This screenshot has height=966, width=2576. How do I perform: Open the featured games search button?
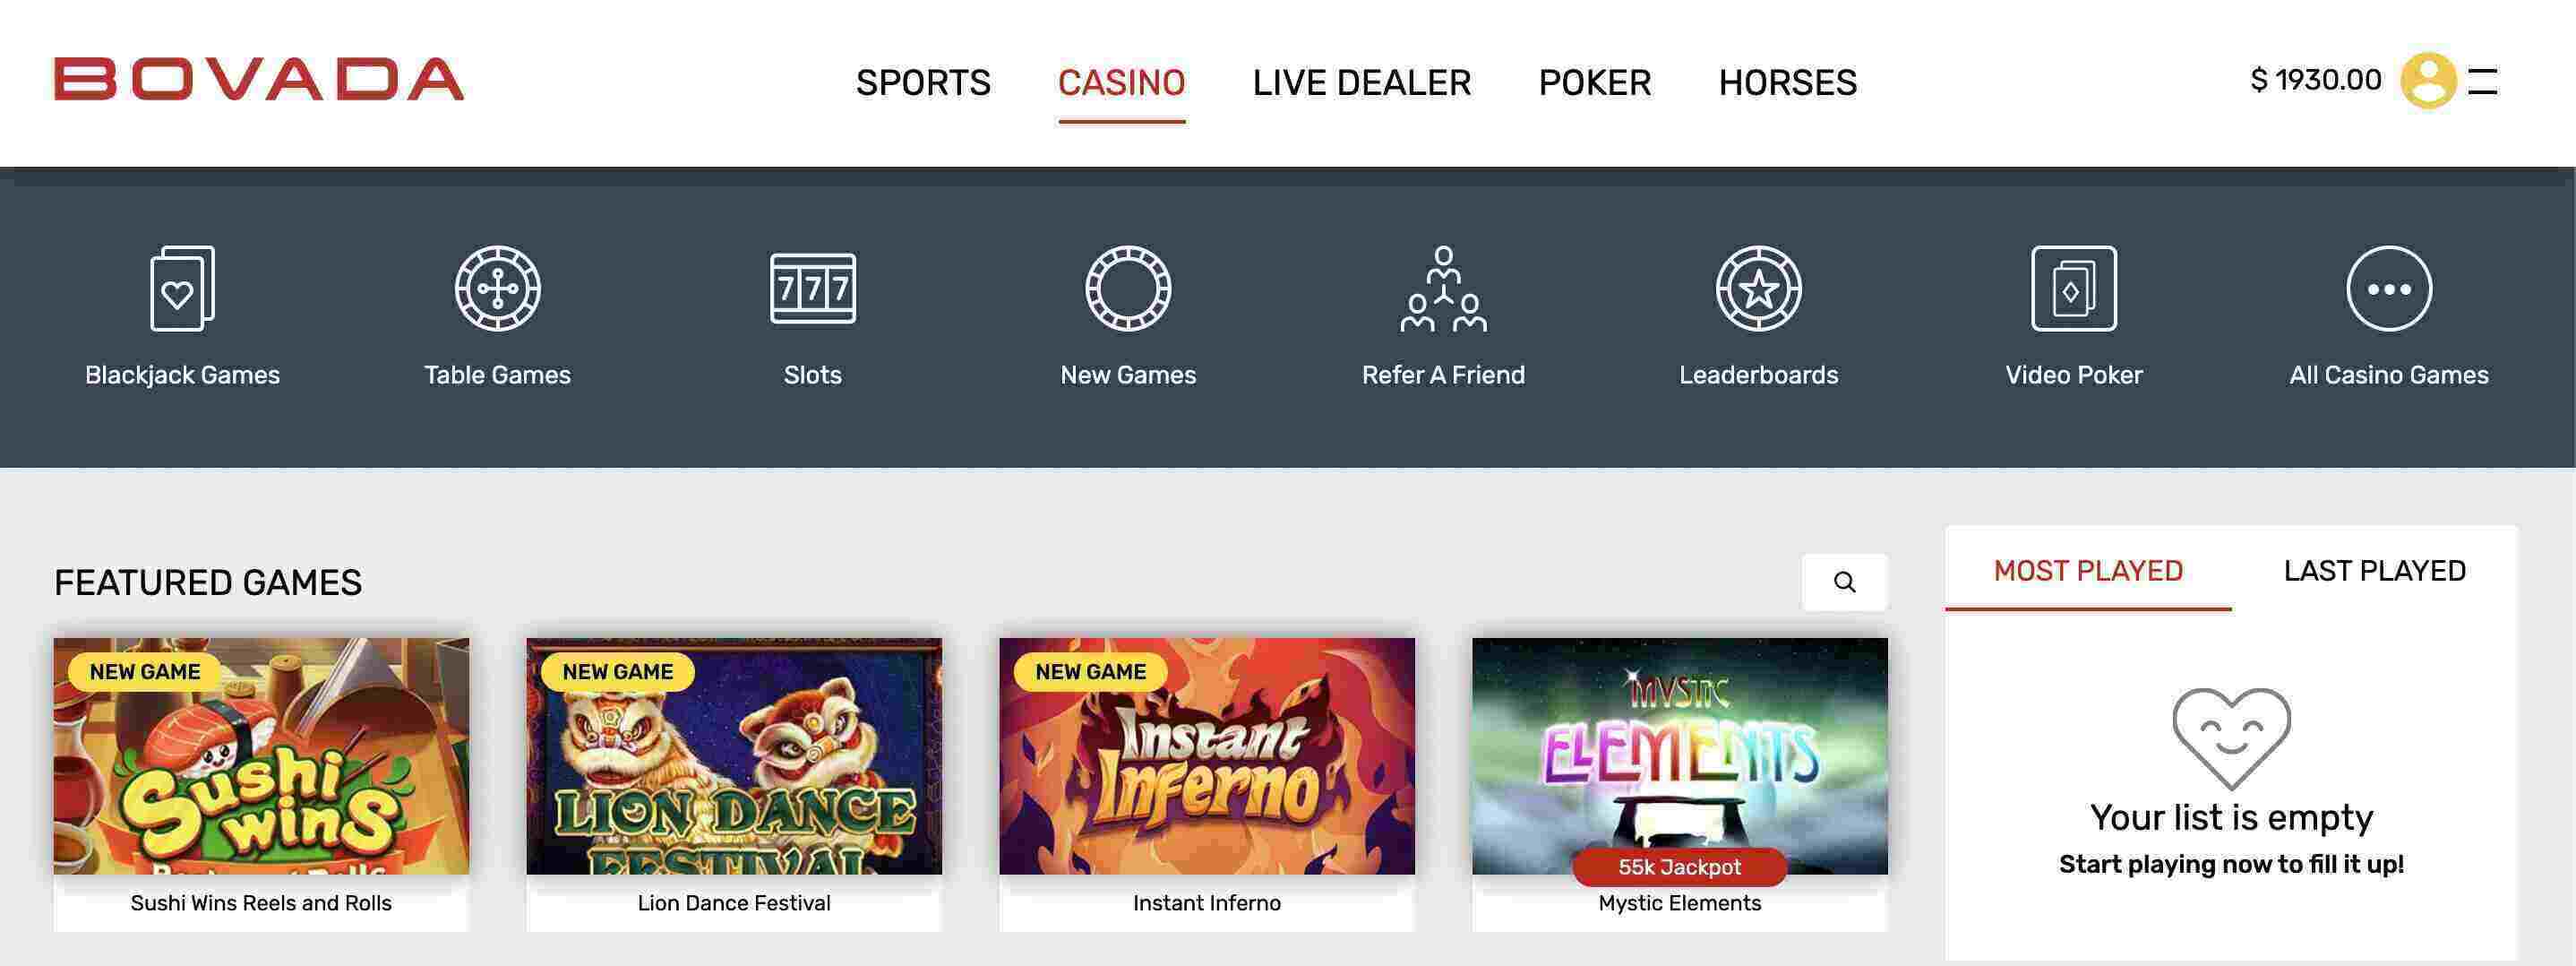coord(1844,582)
